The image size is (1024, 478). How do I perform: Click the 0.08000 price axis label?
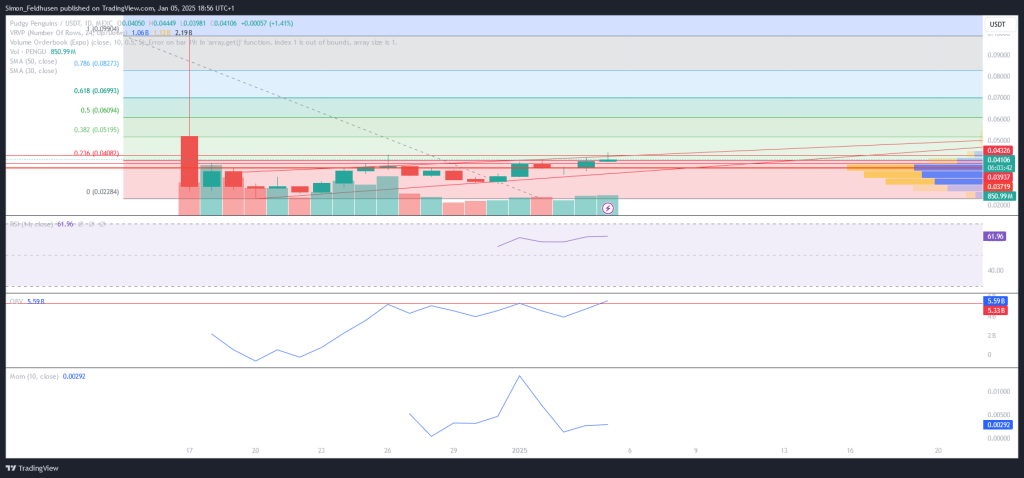[x=997, y=76]
